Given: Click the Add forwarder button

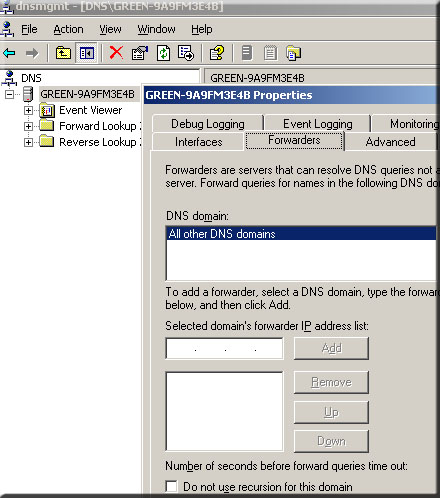Looking at the screenshot, I should pyautogui.click(x=331, y=348).
